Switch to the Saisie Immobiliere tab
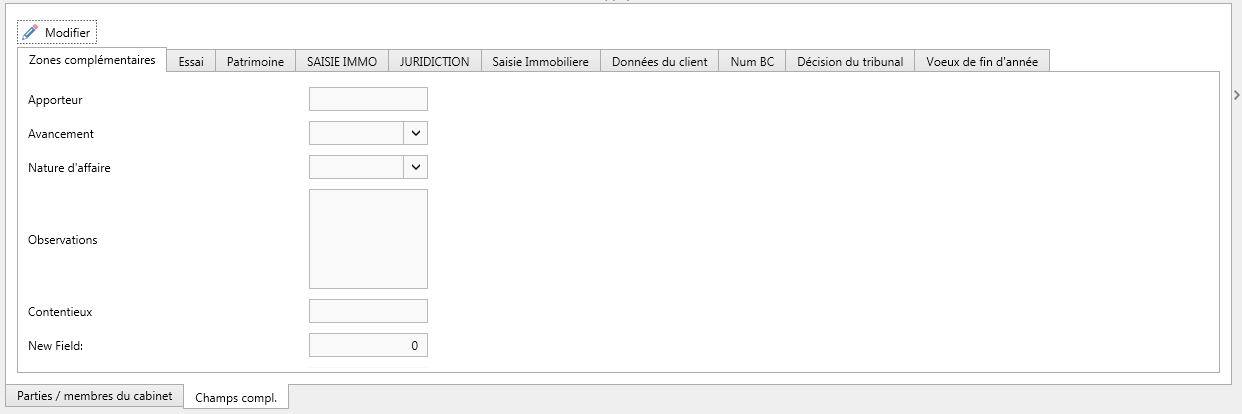This screenshot has height=414, width=1242. click(540, 61)
